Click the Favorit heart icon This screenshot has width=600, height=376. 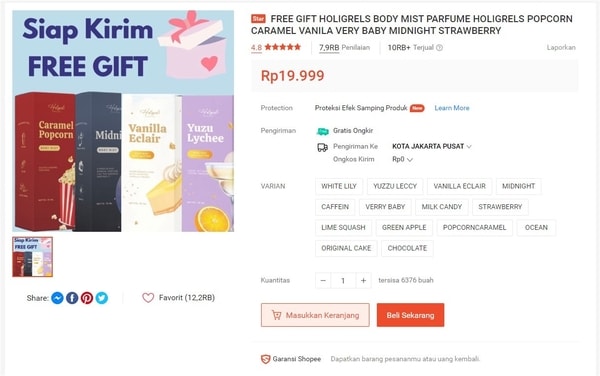pyautogui.click(x=148, y=298)
